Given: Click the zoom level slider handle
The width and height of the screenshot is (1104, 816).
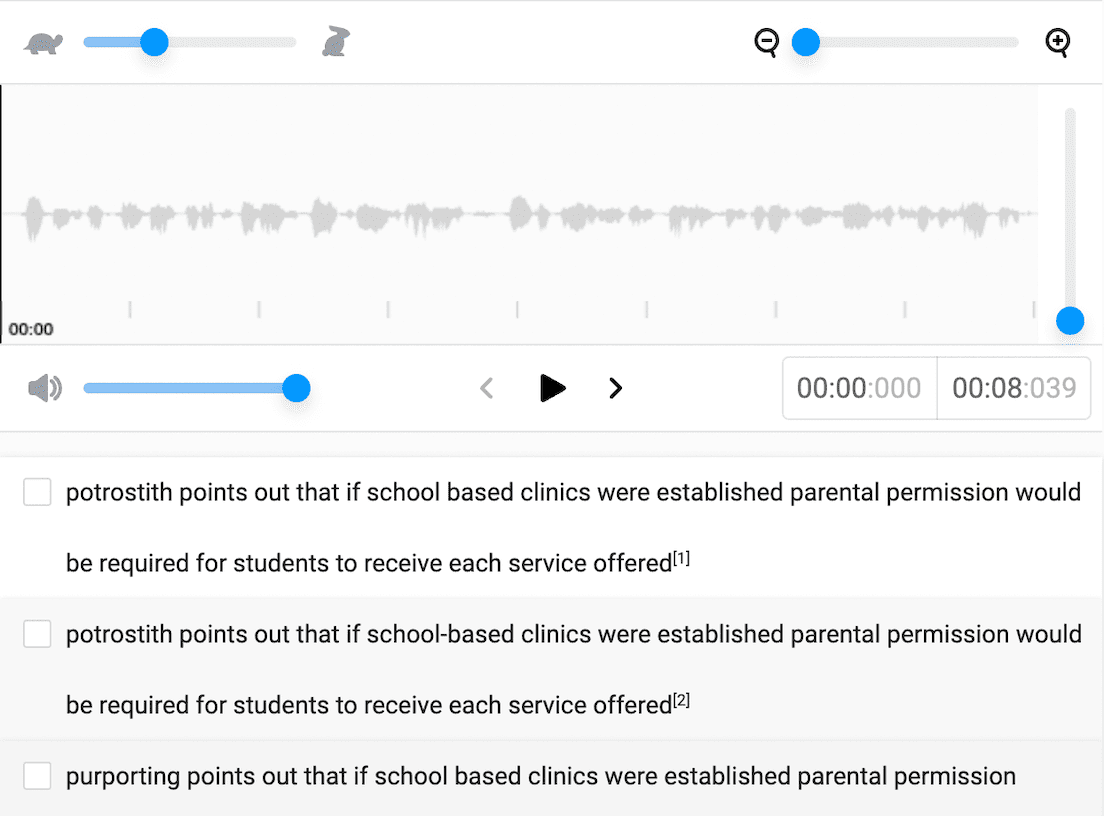Looking at the screenshot, I should tap(806, 42).
